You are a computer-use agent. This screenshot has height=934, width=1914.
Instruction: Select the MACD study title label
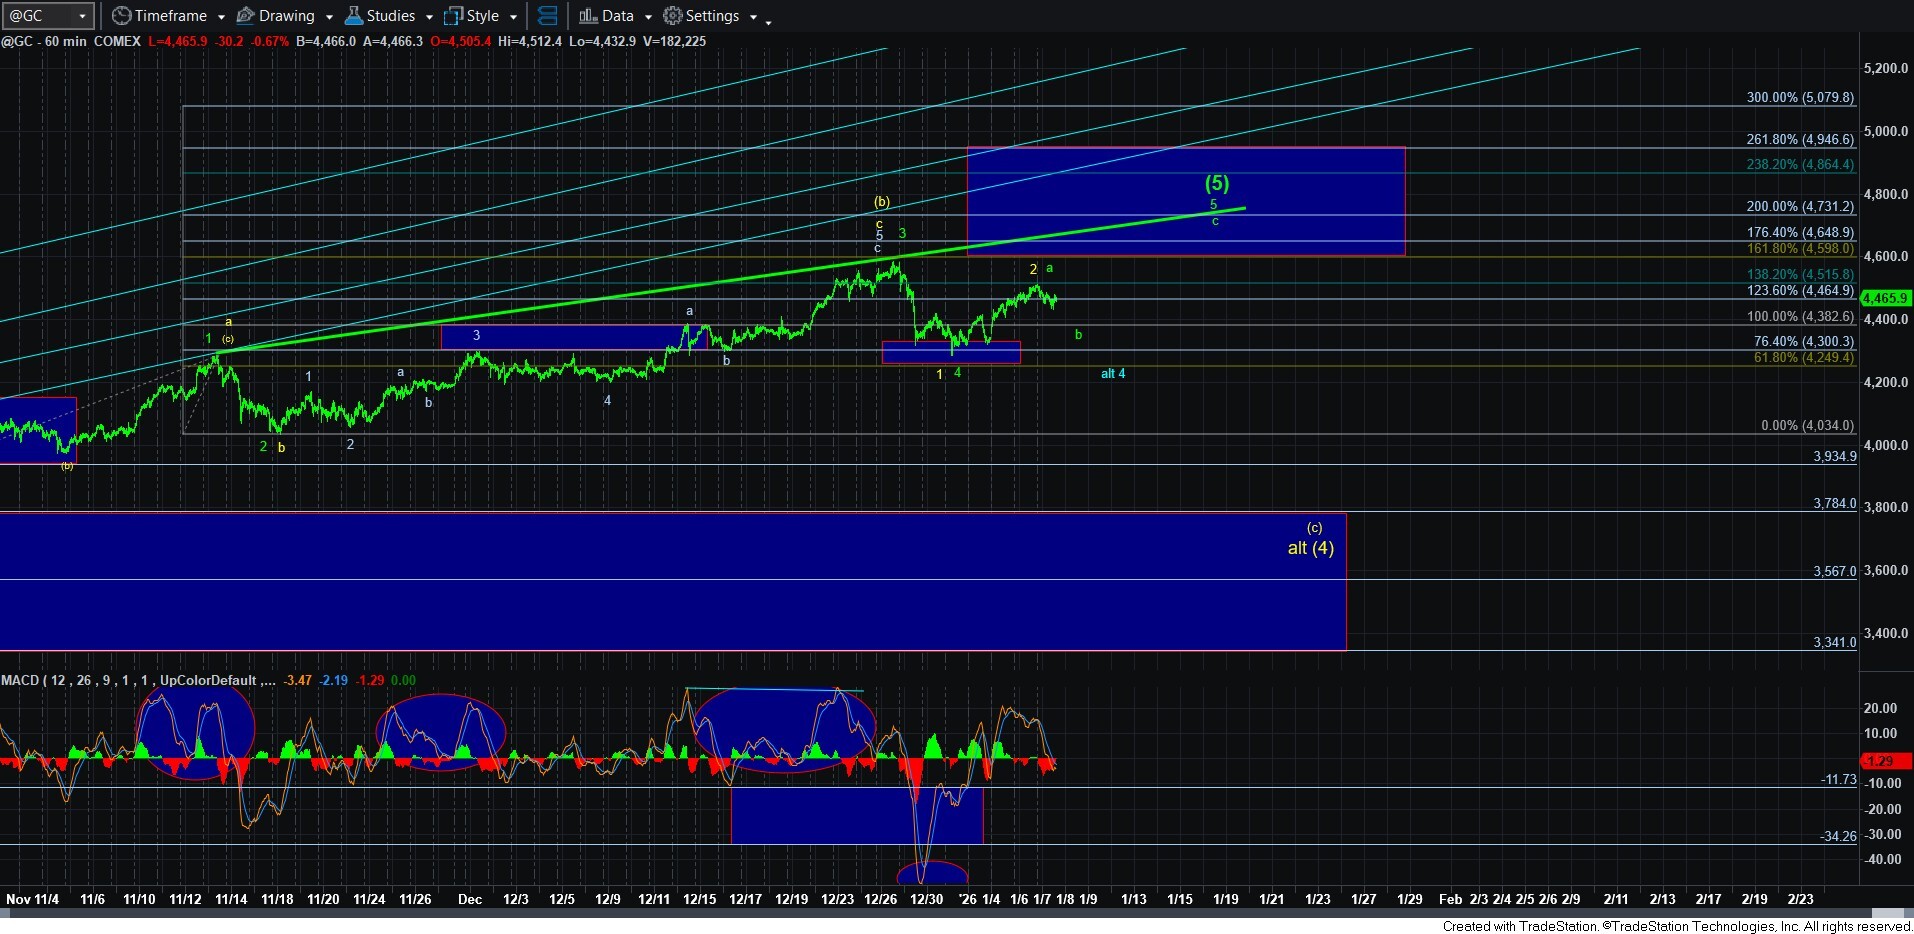20,680
